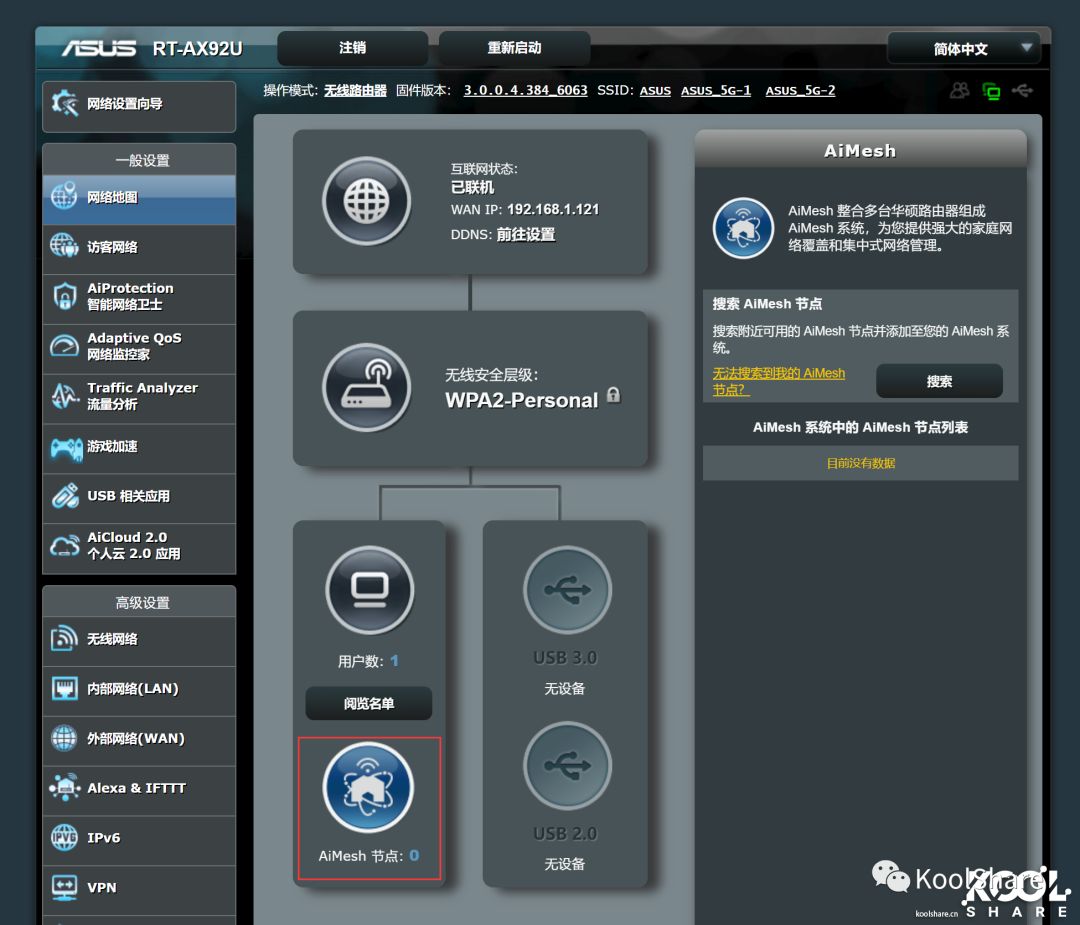1080x925 pixels.
Task: Open 无线网络 wireless settings
Action: 139,640
